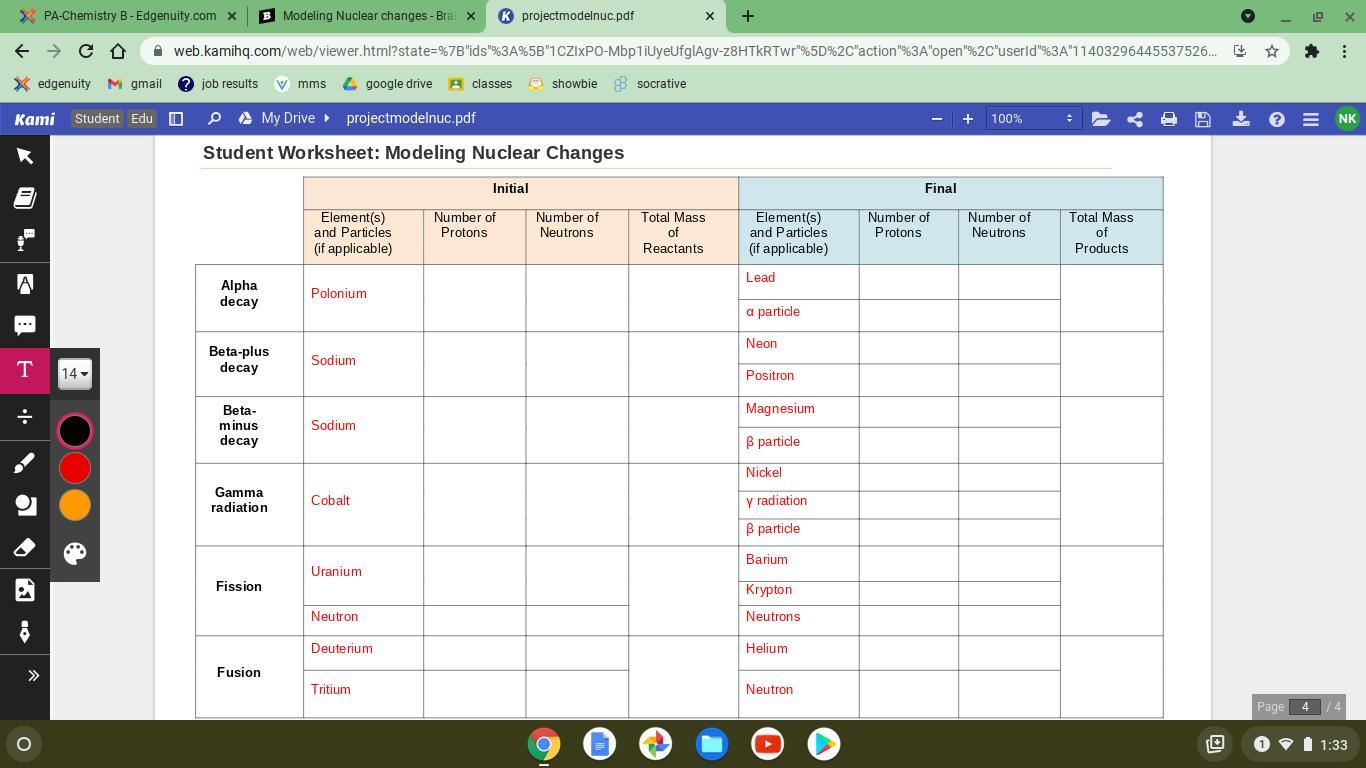Reload the page
Viewport: 1366px width, 768px height.
86,51
